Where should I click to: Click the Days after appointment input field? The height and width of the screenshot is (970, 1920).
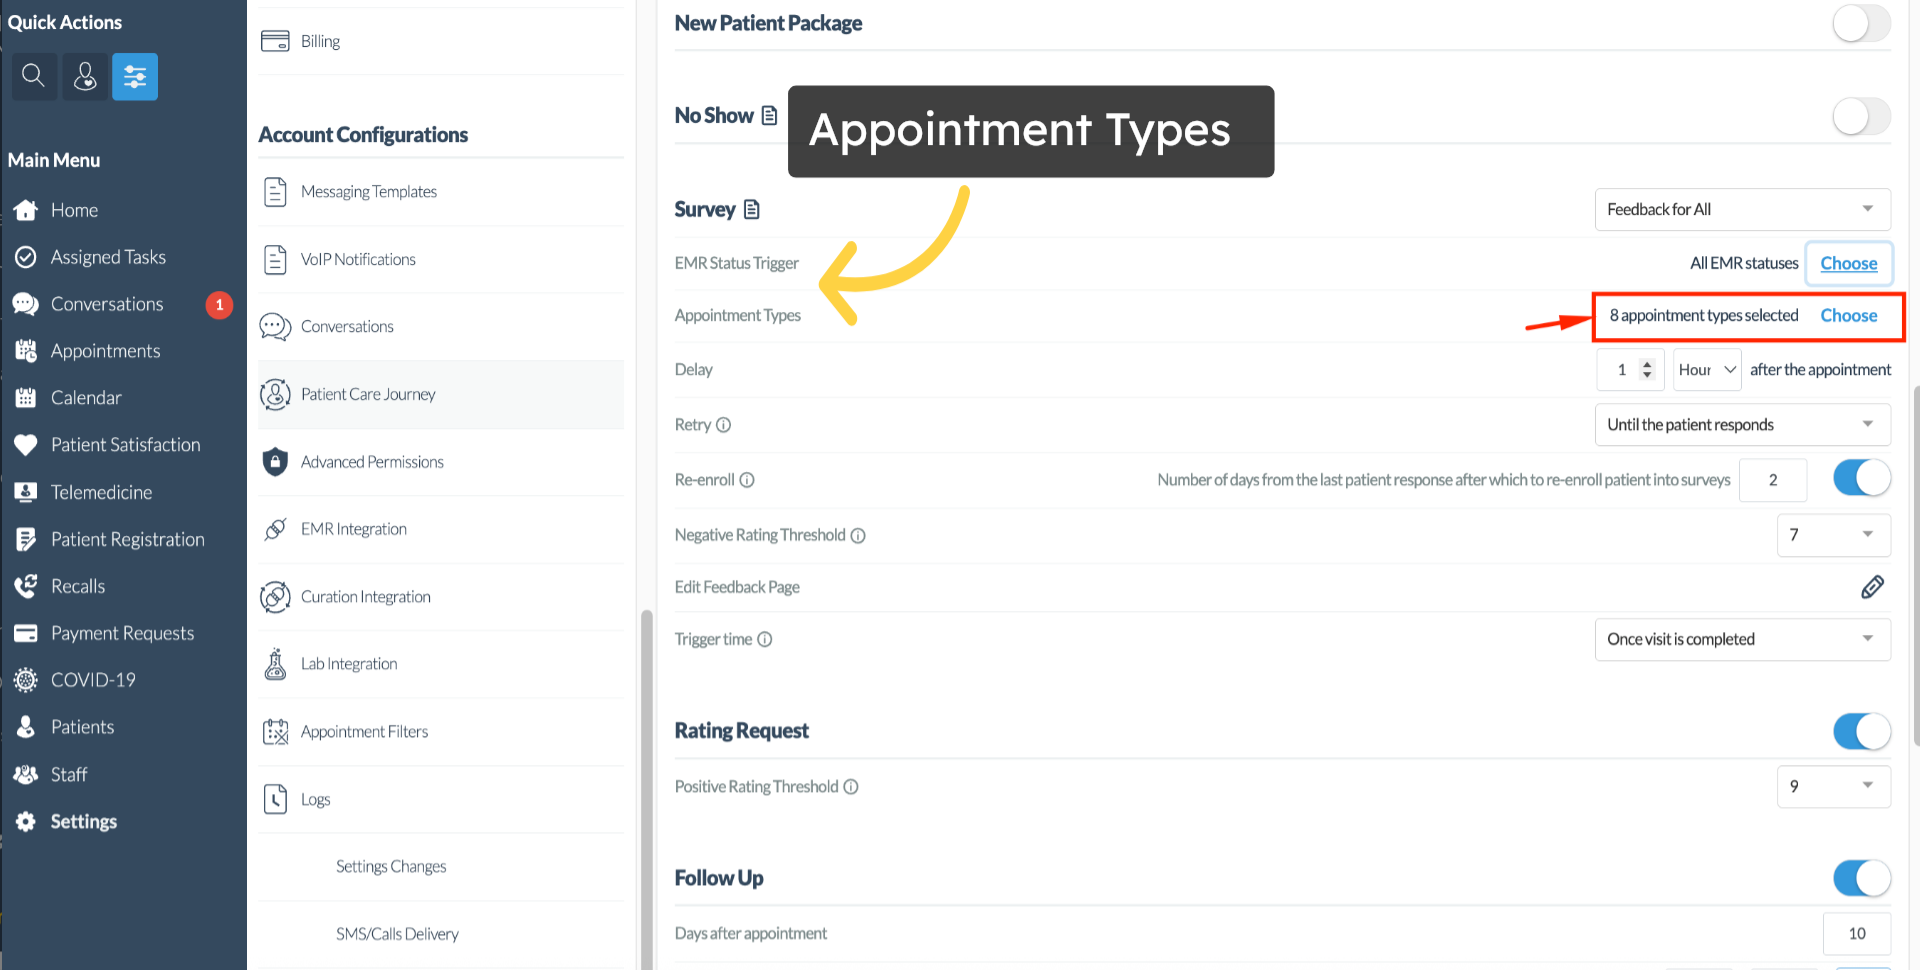[x=1856, y=933]
